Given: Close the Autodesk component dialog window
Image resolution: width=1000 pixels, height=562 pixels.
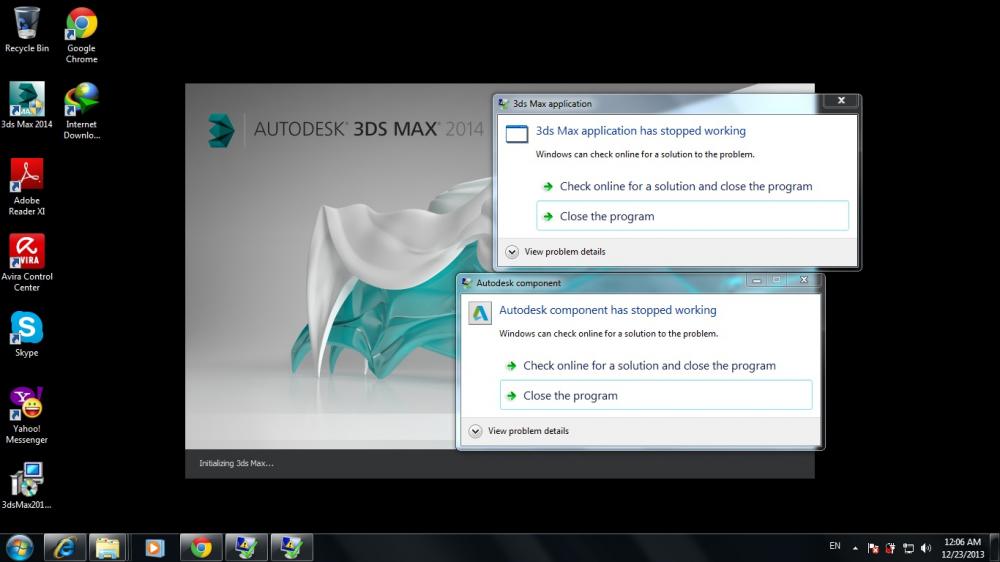Looking at the screenshot, I should click(804, 280).
